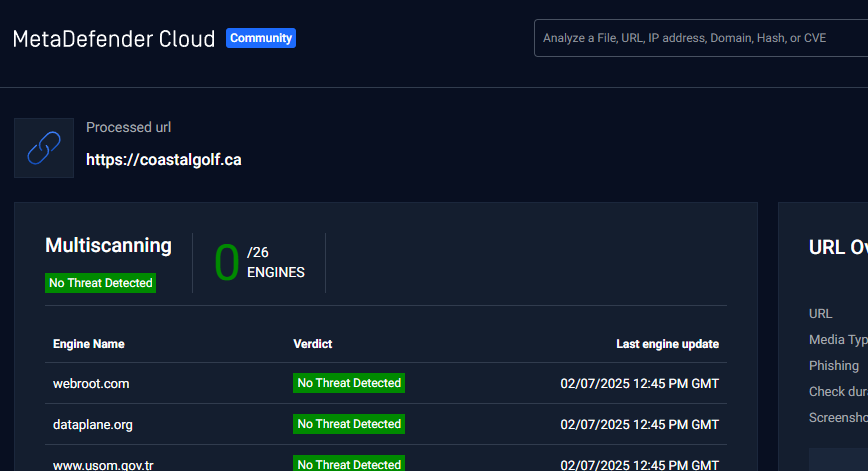868x471 pixels.
Task: Click the MetaDefender Cloud logo text
Action: (x=113, y=39)
